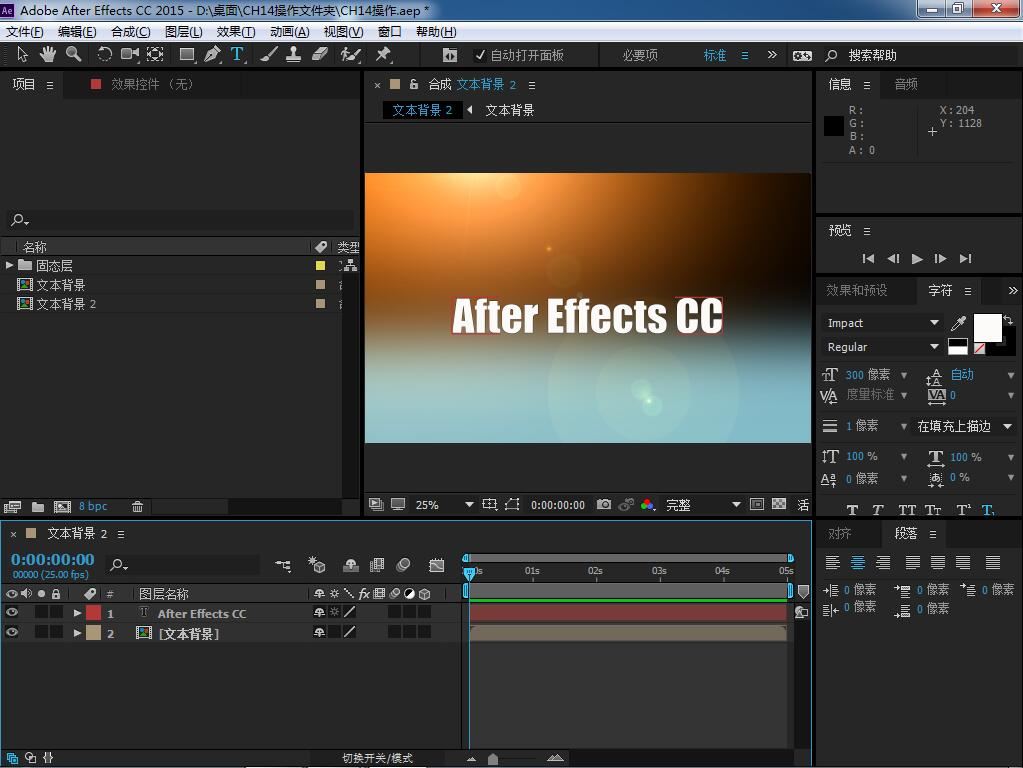Expand After Effects CC layer properties

[x=77, y=613]
